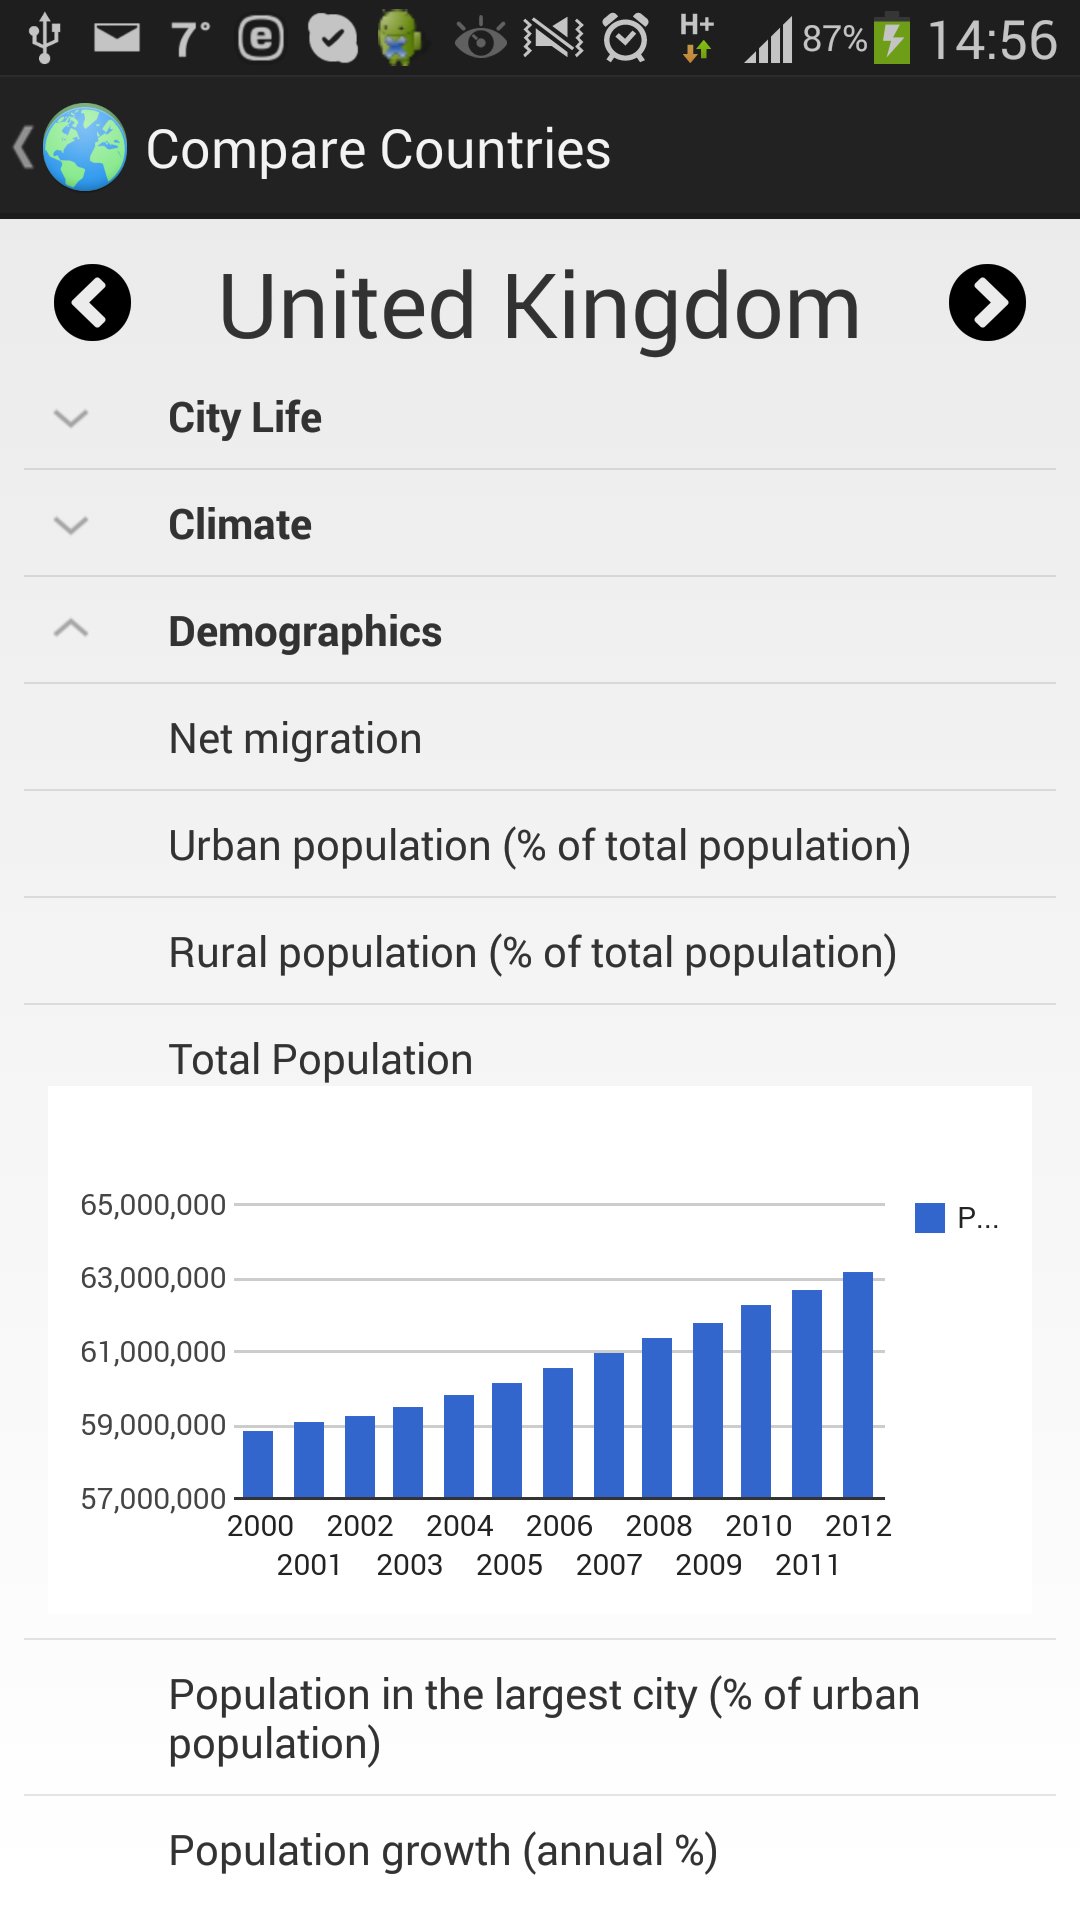Tap the back caret beside globe

(23, 148)
